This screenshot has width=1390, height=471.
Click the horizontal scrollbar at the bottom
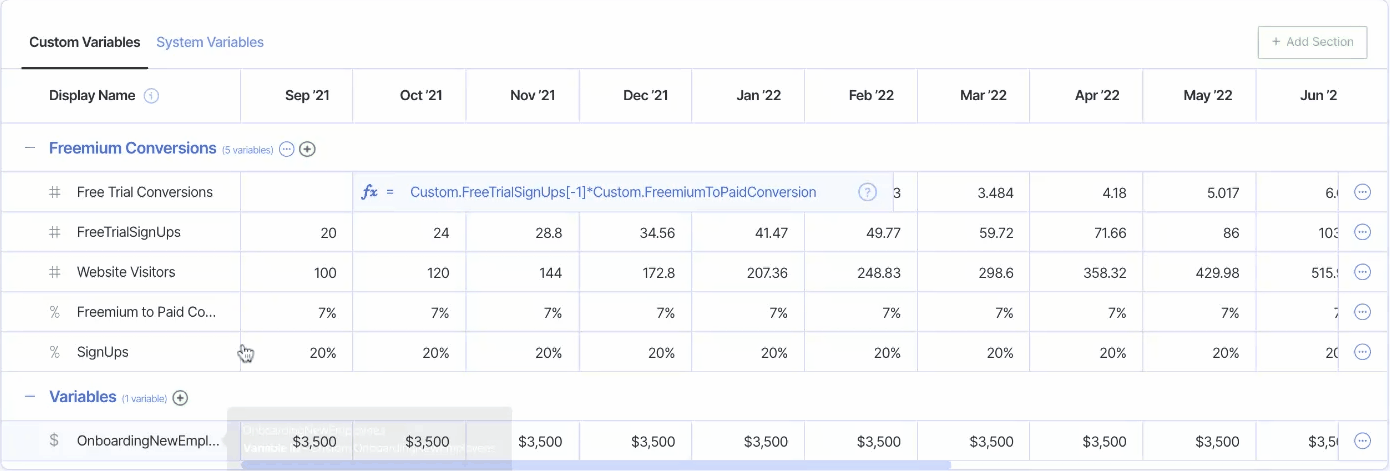600,465
